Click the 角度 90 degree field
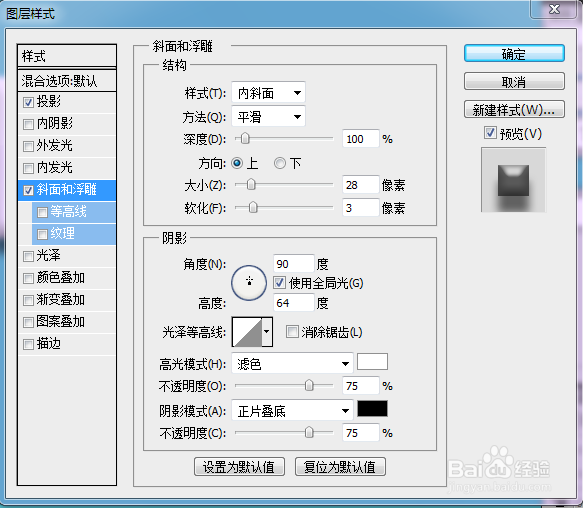This screenshot has height=508, width=583. pyautogui.click(x=293, y=264)
